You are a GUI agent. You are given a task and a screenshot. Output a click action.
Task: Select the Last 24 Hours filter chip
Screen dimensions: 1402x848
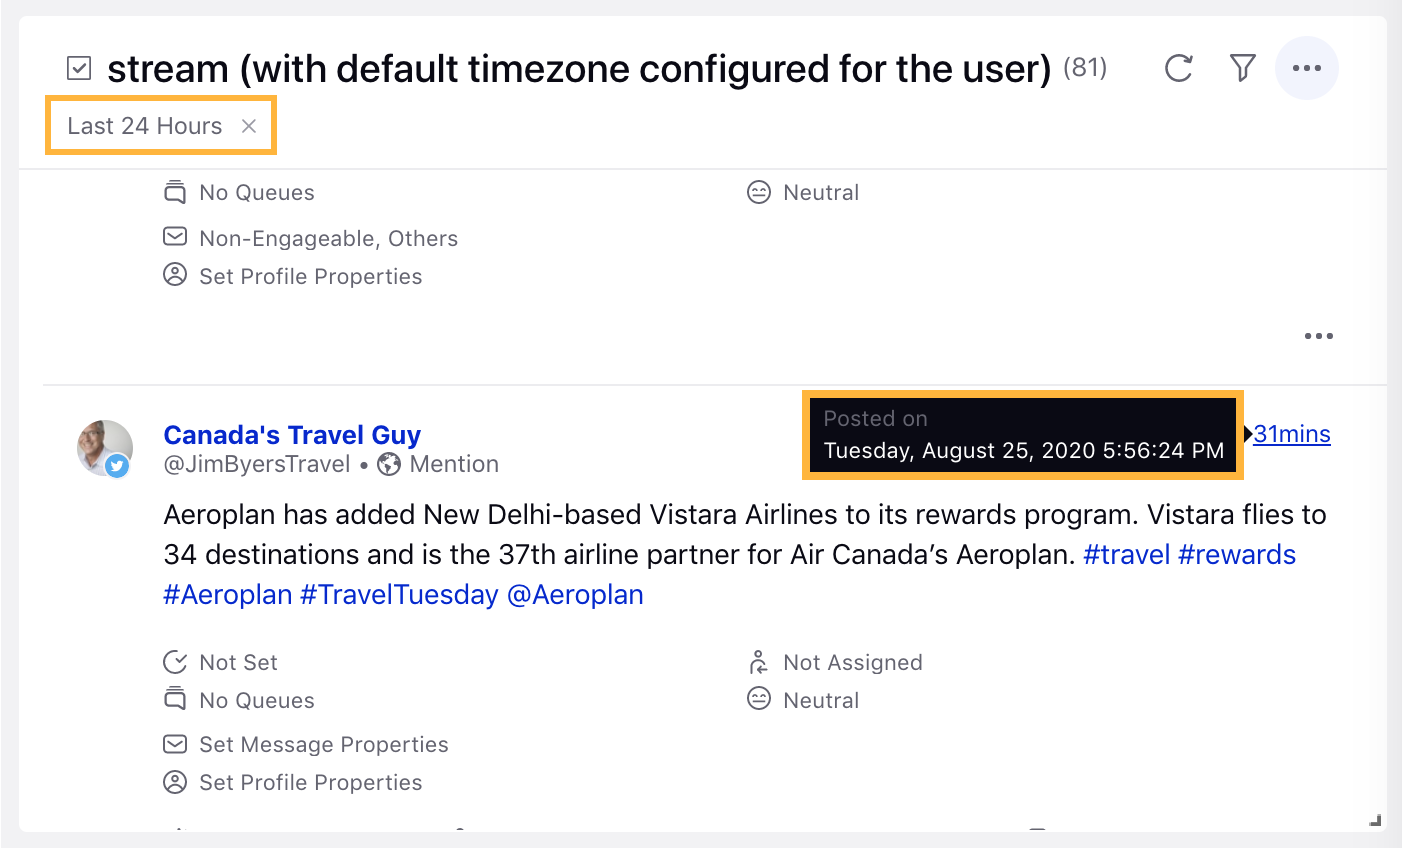145,126
